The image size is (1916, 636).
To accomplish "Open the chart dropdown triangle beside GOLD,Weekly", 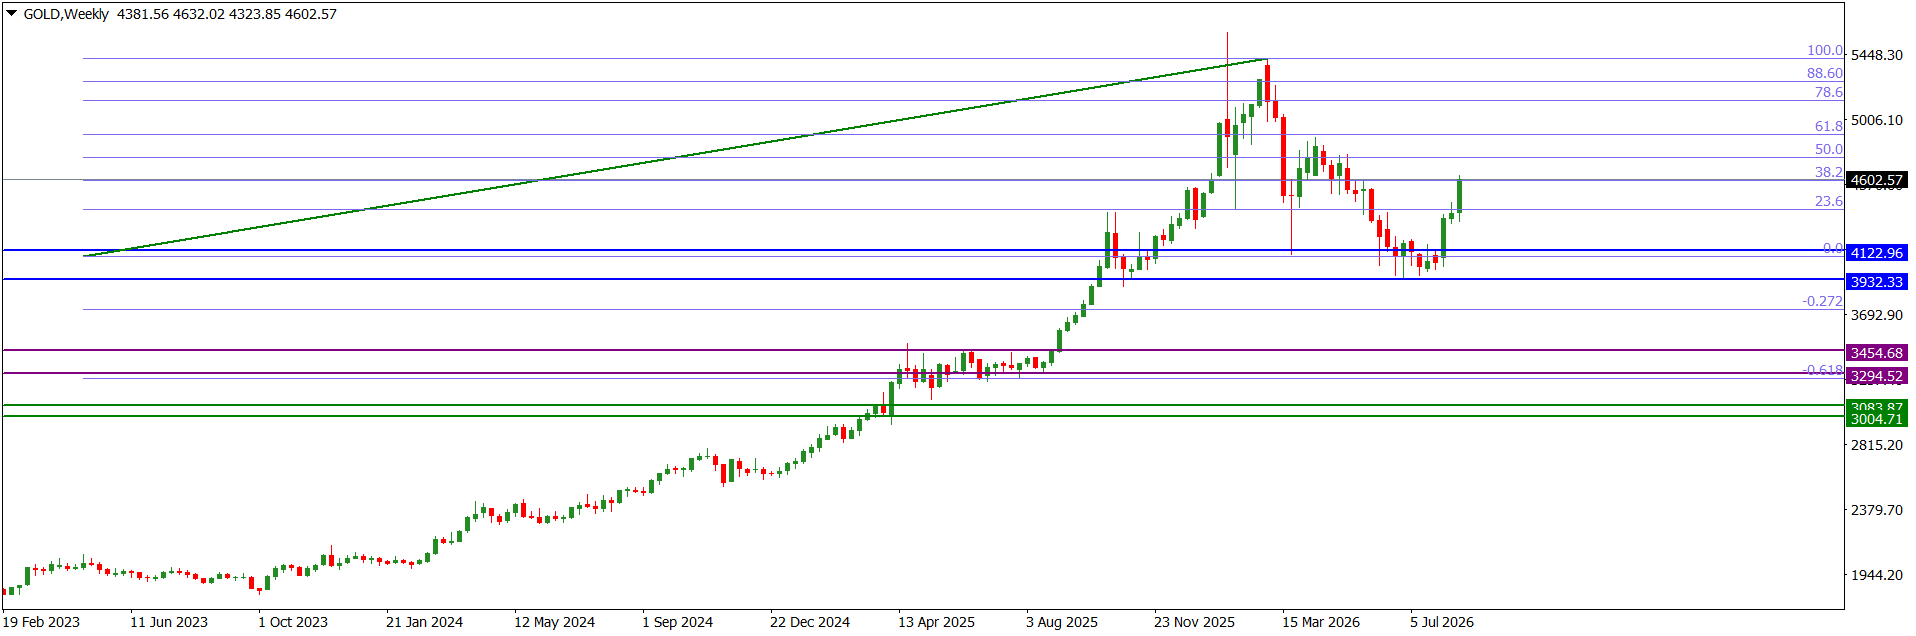I will click(x=12, y=14).
